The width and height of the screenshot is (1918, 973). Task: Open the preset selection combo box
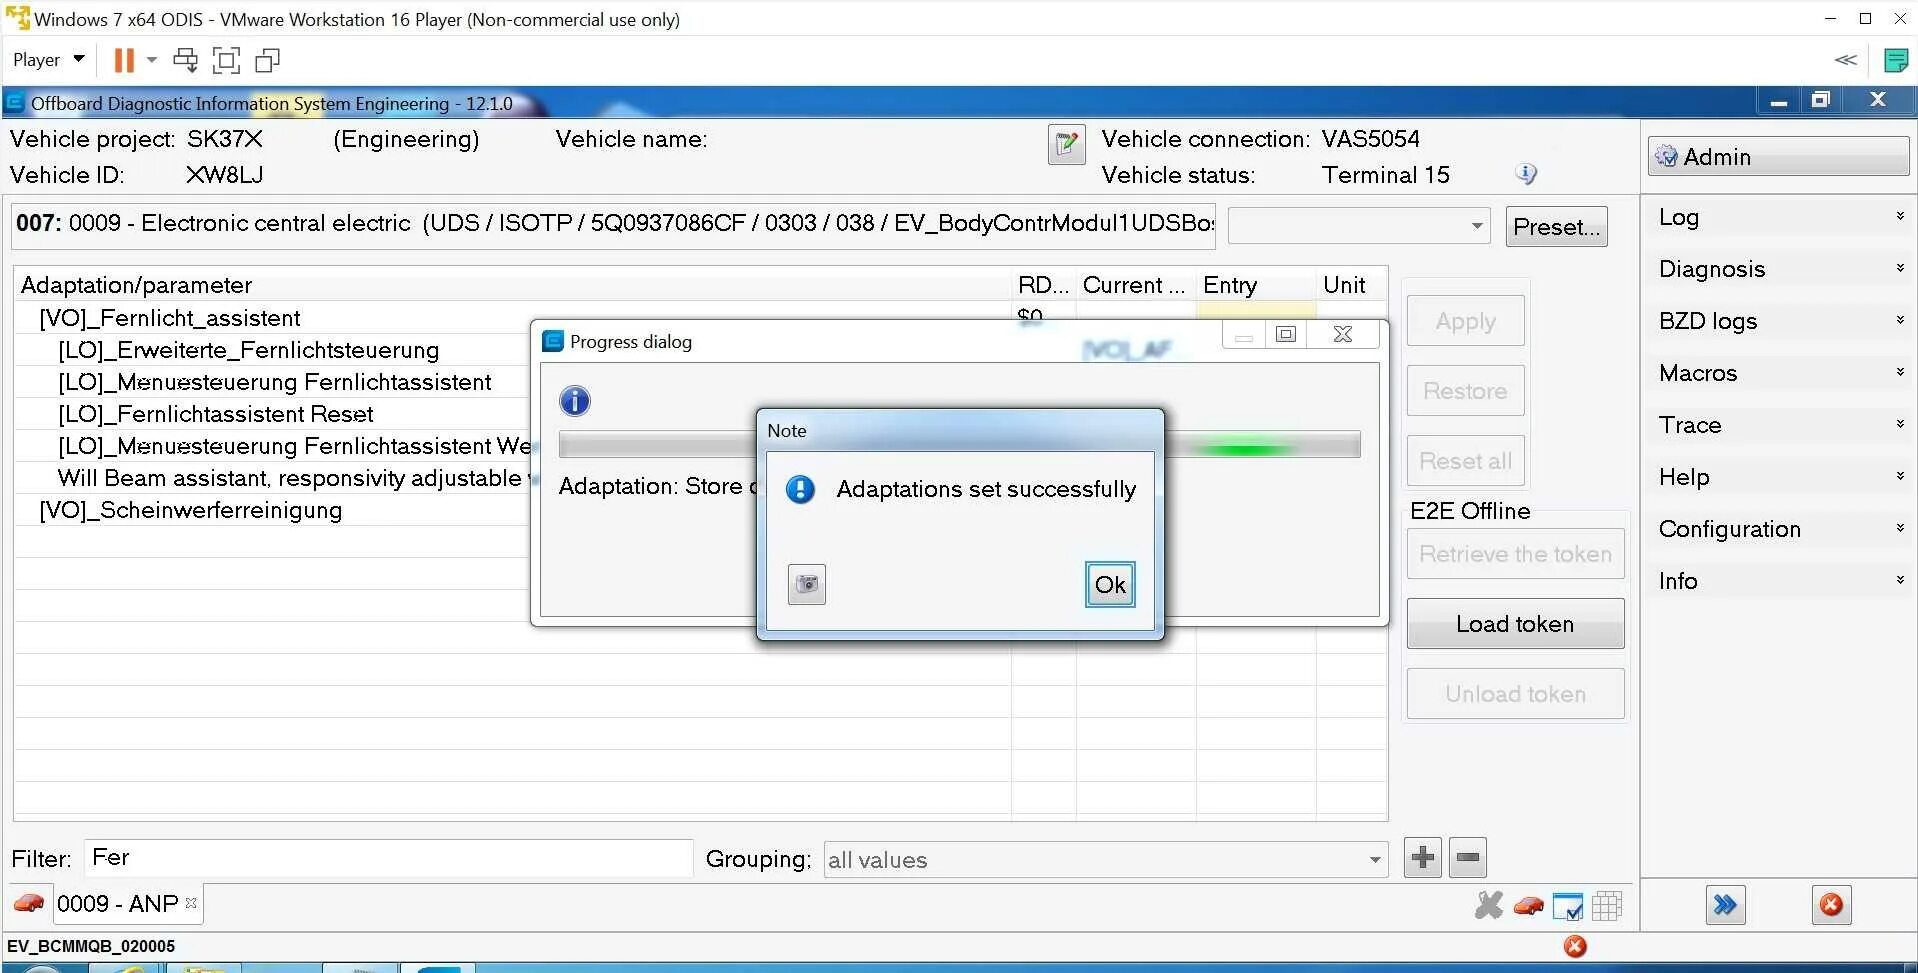(x=1359, y=226)
